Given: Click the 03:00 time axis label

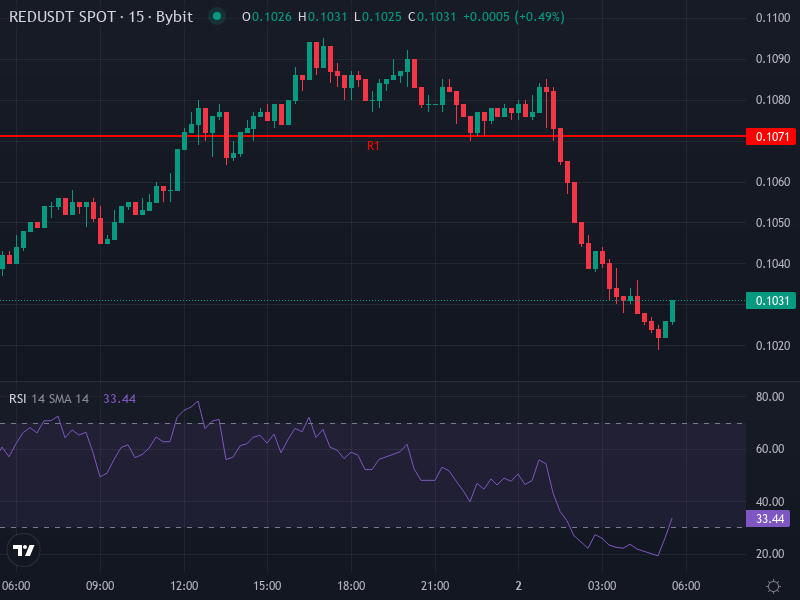Looking at the screenshot, I should (x=602, y=586).
